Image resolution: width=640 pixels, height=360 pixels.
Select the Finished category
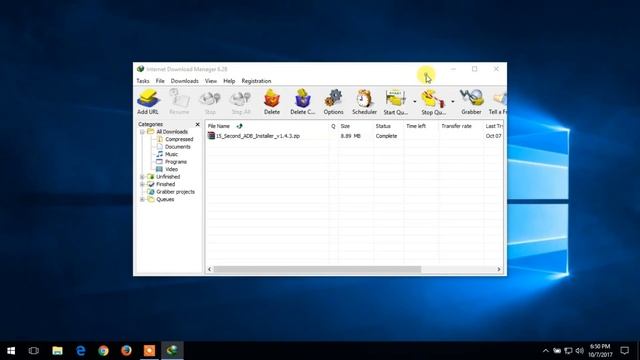pyautogui.click(x=165, y=184)
